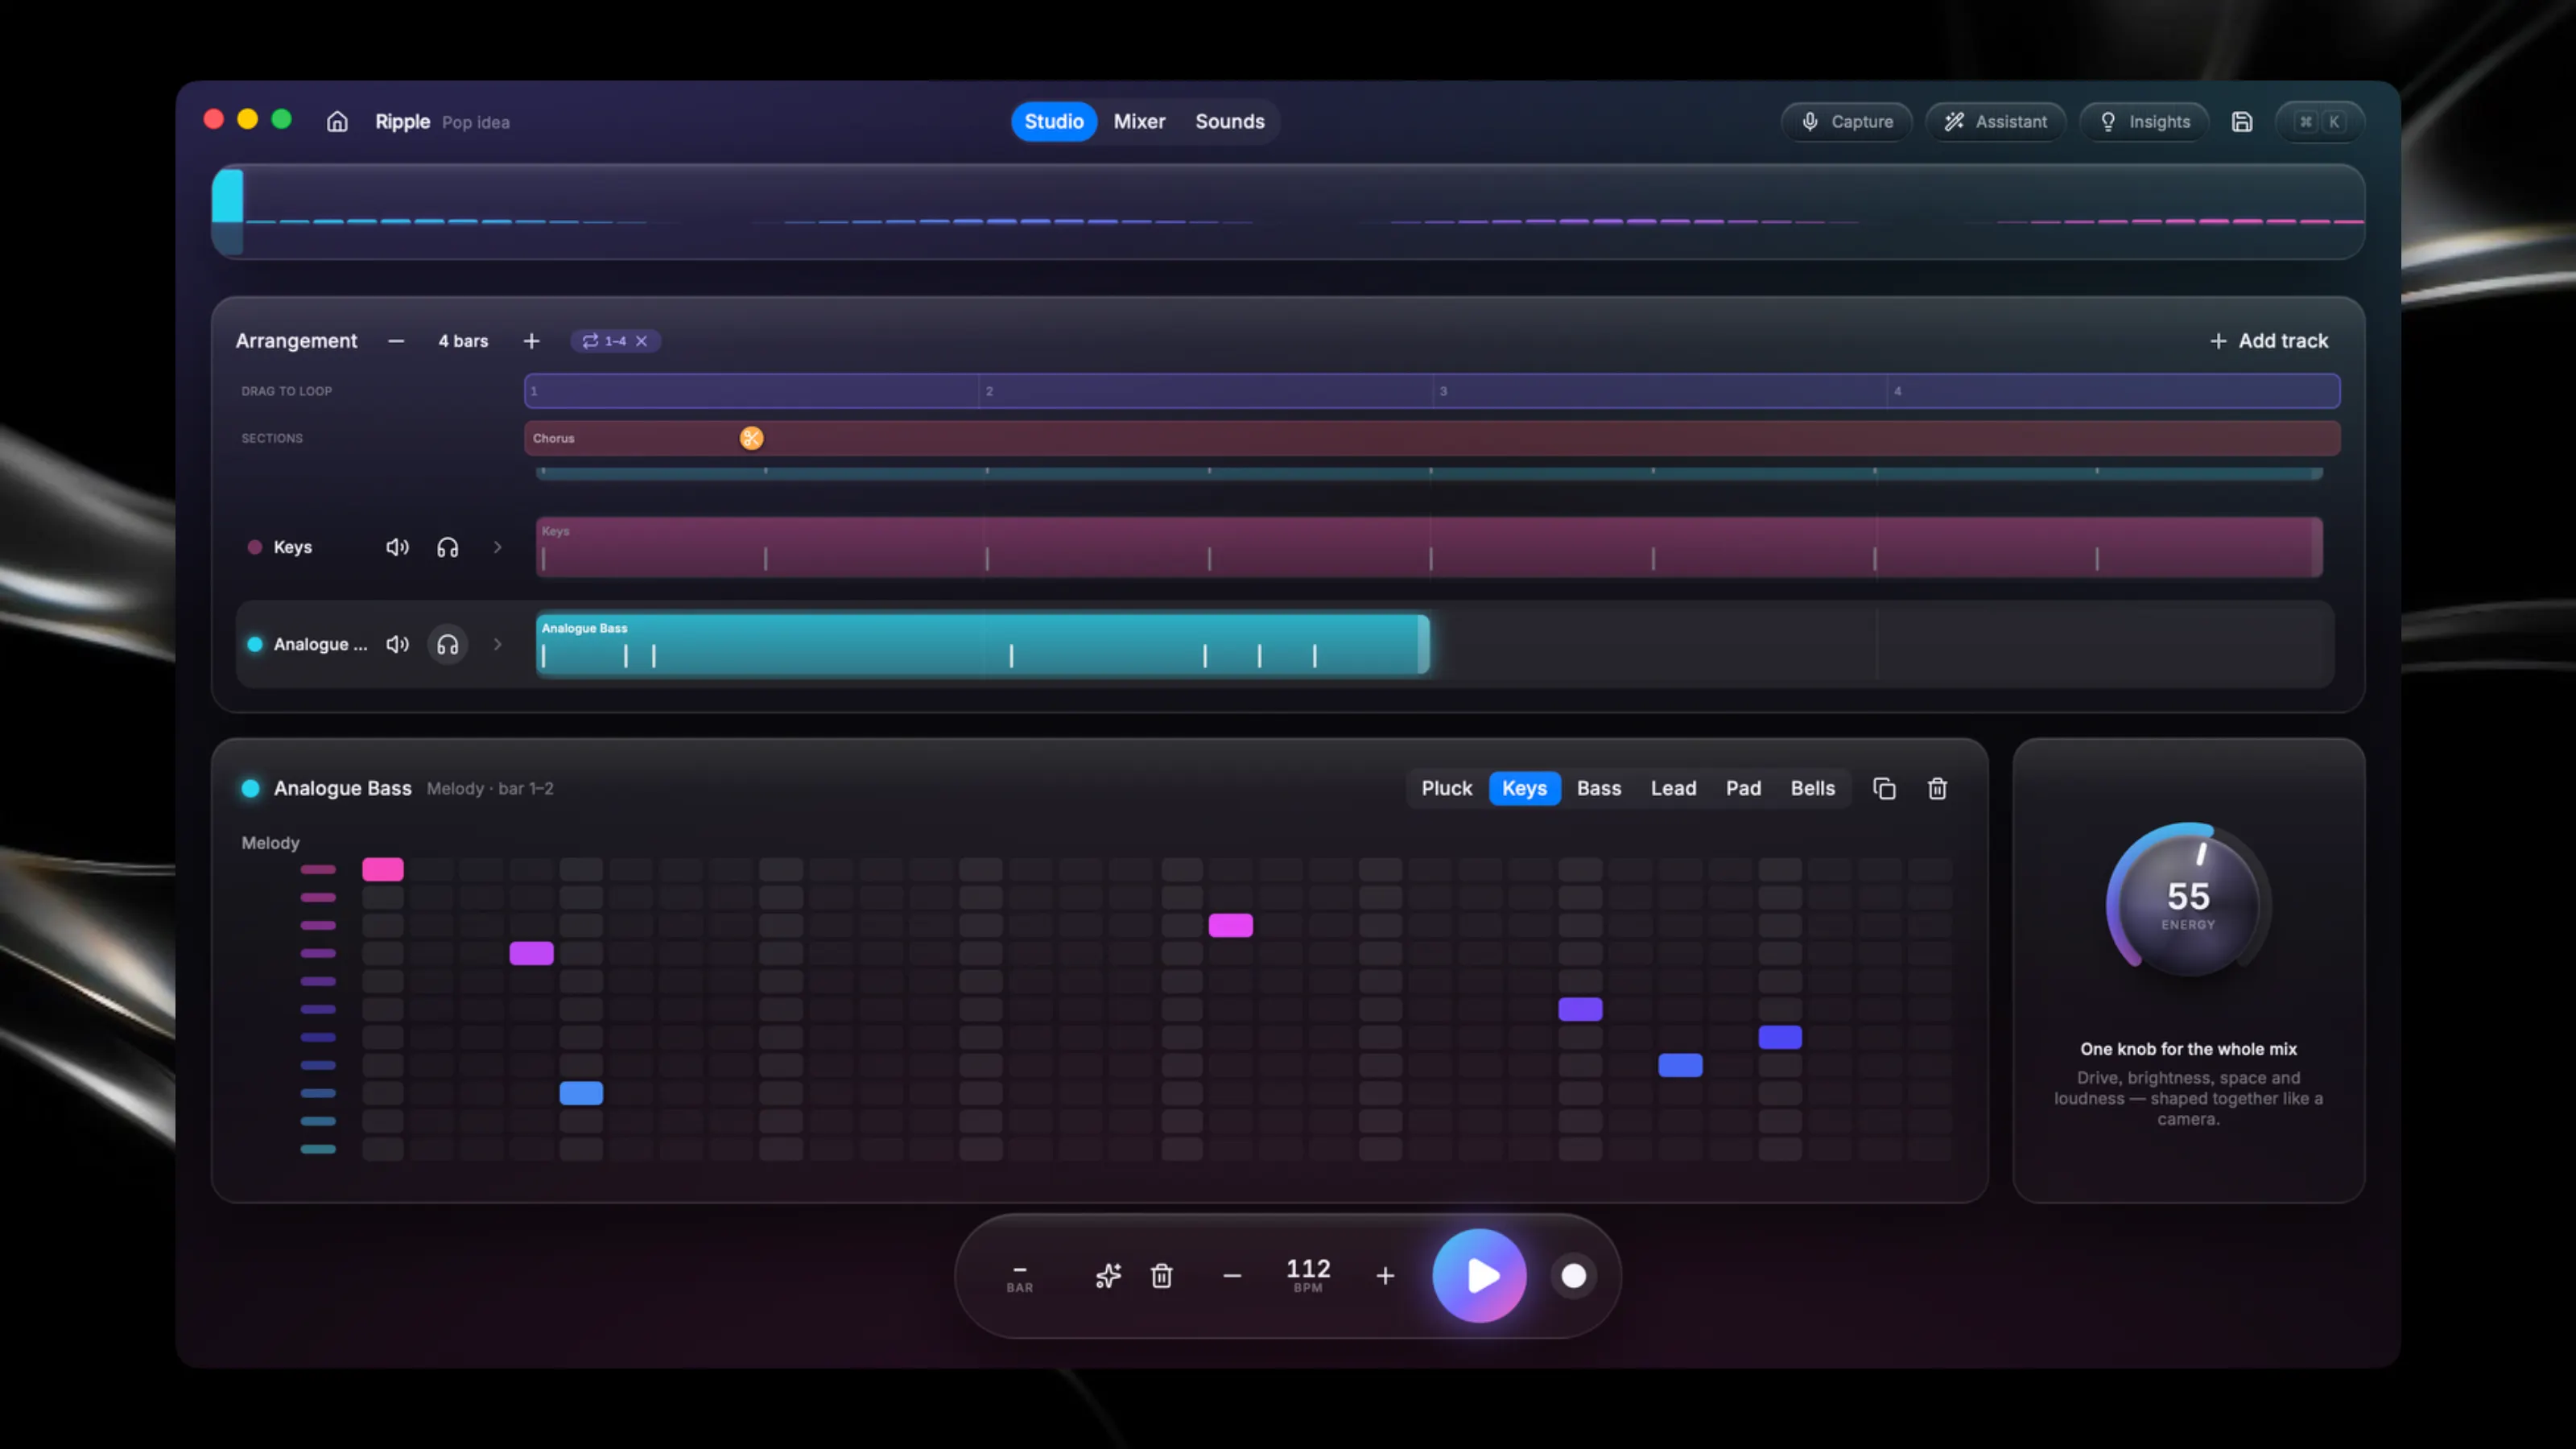
Task: Open the command palette shortcut button
Action: pyautogui.click(x=2320, y=121)
